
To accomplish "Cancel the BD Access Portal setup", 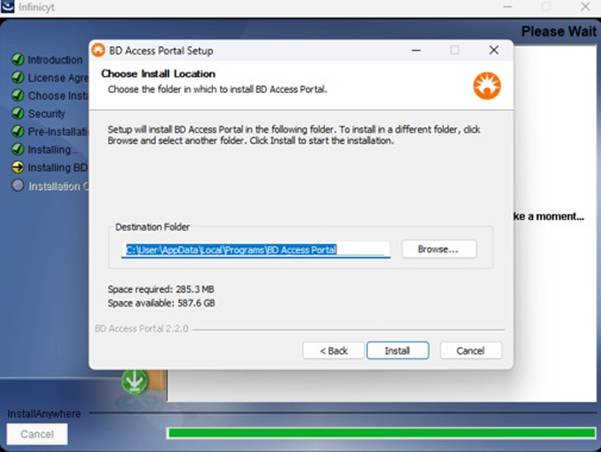I will [x=470, y=351].
